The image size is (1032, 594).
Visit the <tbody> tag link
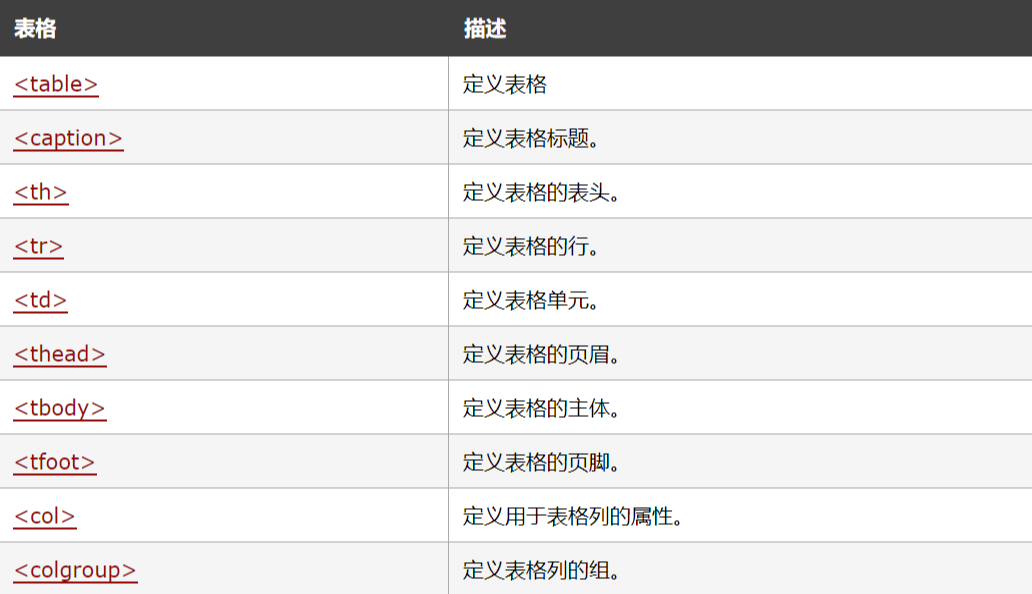(x=60, y=408)
